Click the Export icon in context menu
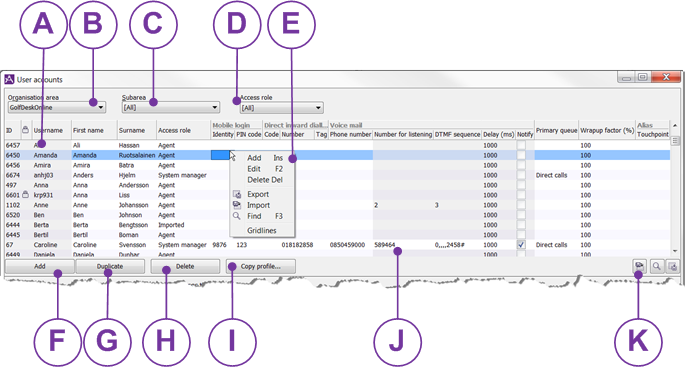Viewport: 686px width, 367px height. pyautogui.click(x=237, y=194)
